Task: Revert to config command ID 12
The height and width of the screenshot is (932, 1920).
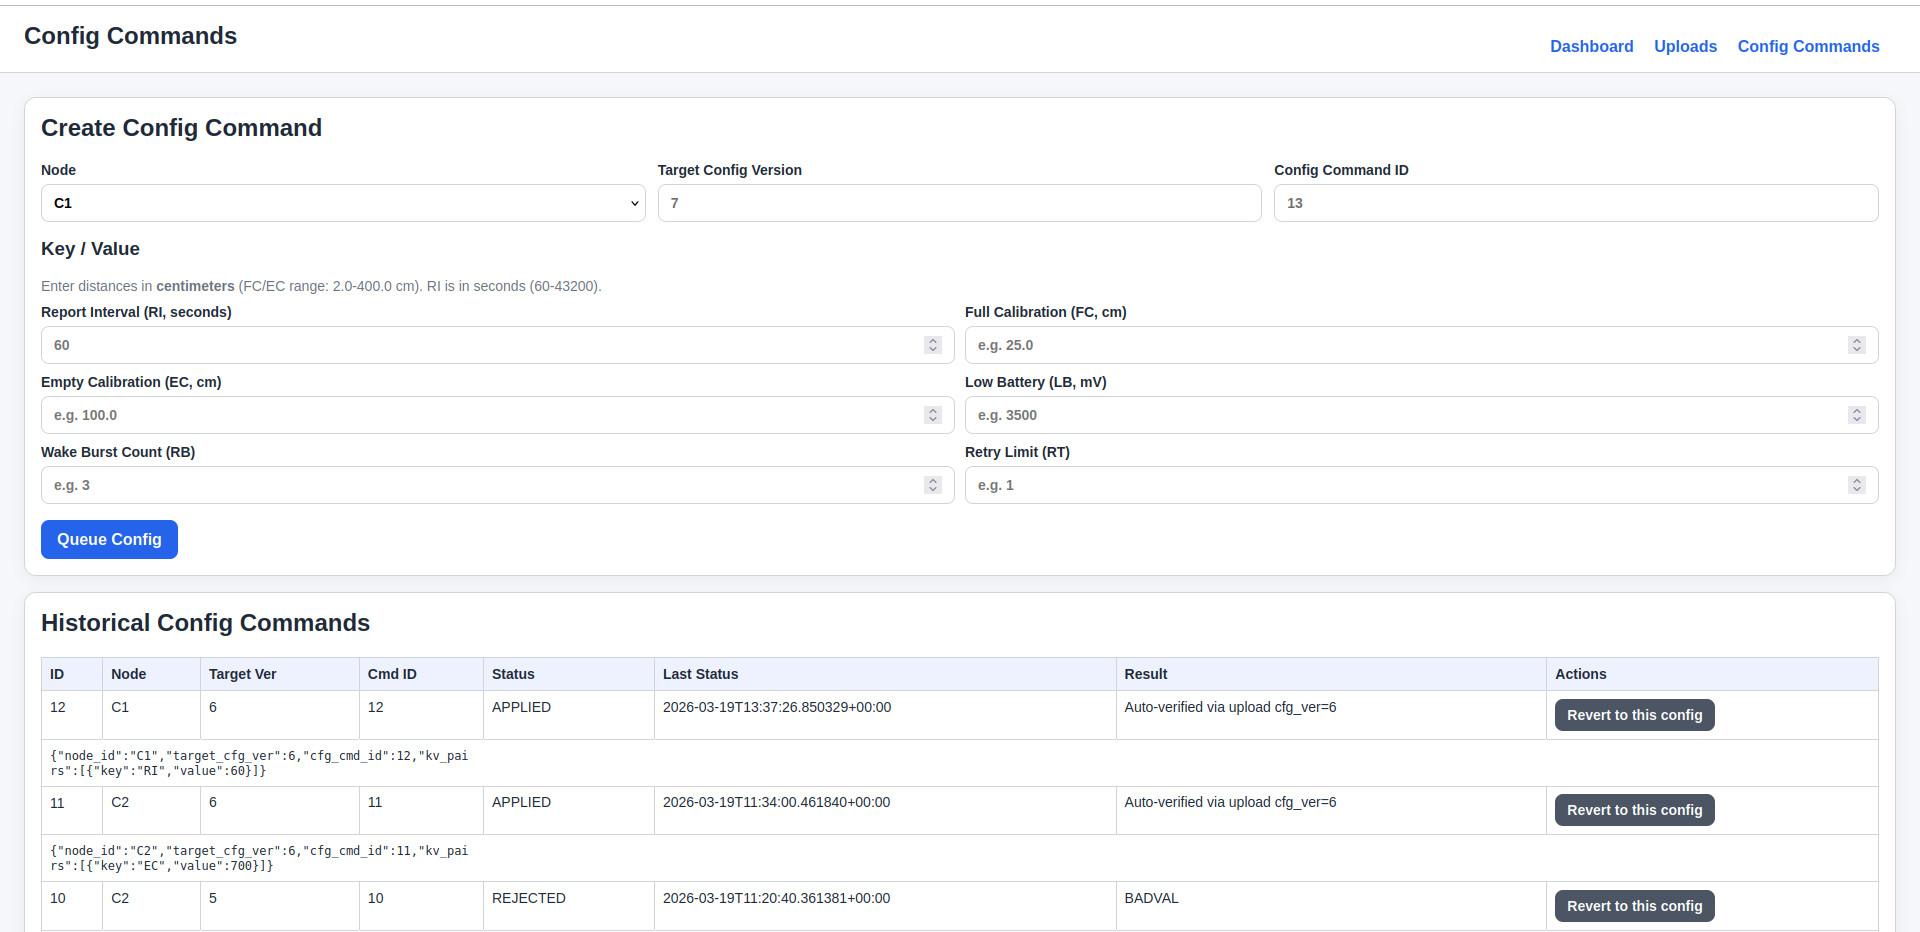Action: click(x=1634, y=715)
